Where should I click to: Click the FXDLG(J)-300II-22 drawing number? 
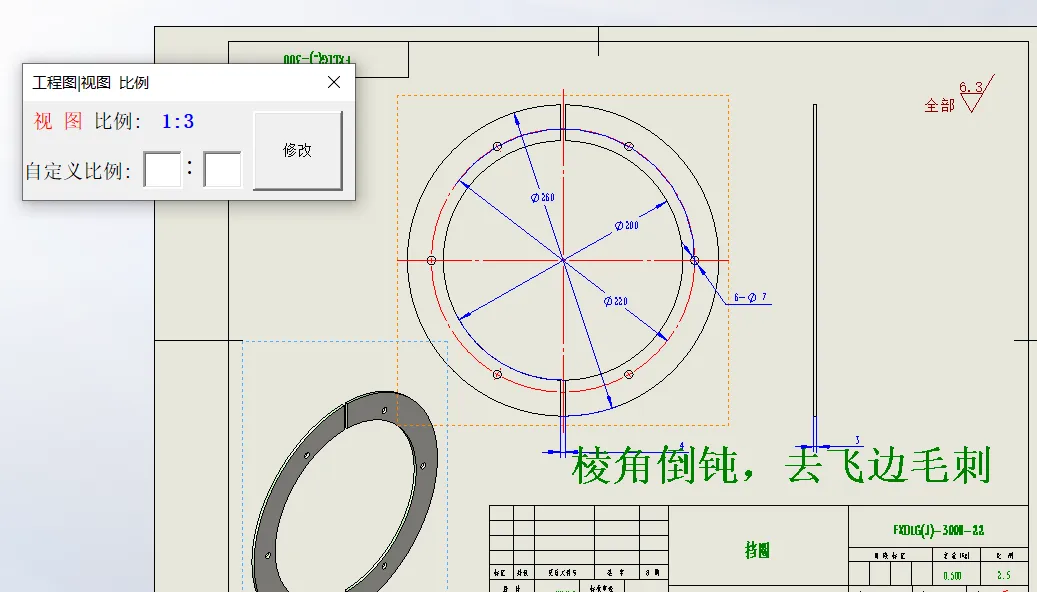pyautogui.click(x=938, y=530)
